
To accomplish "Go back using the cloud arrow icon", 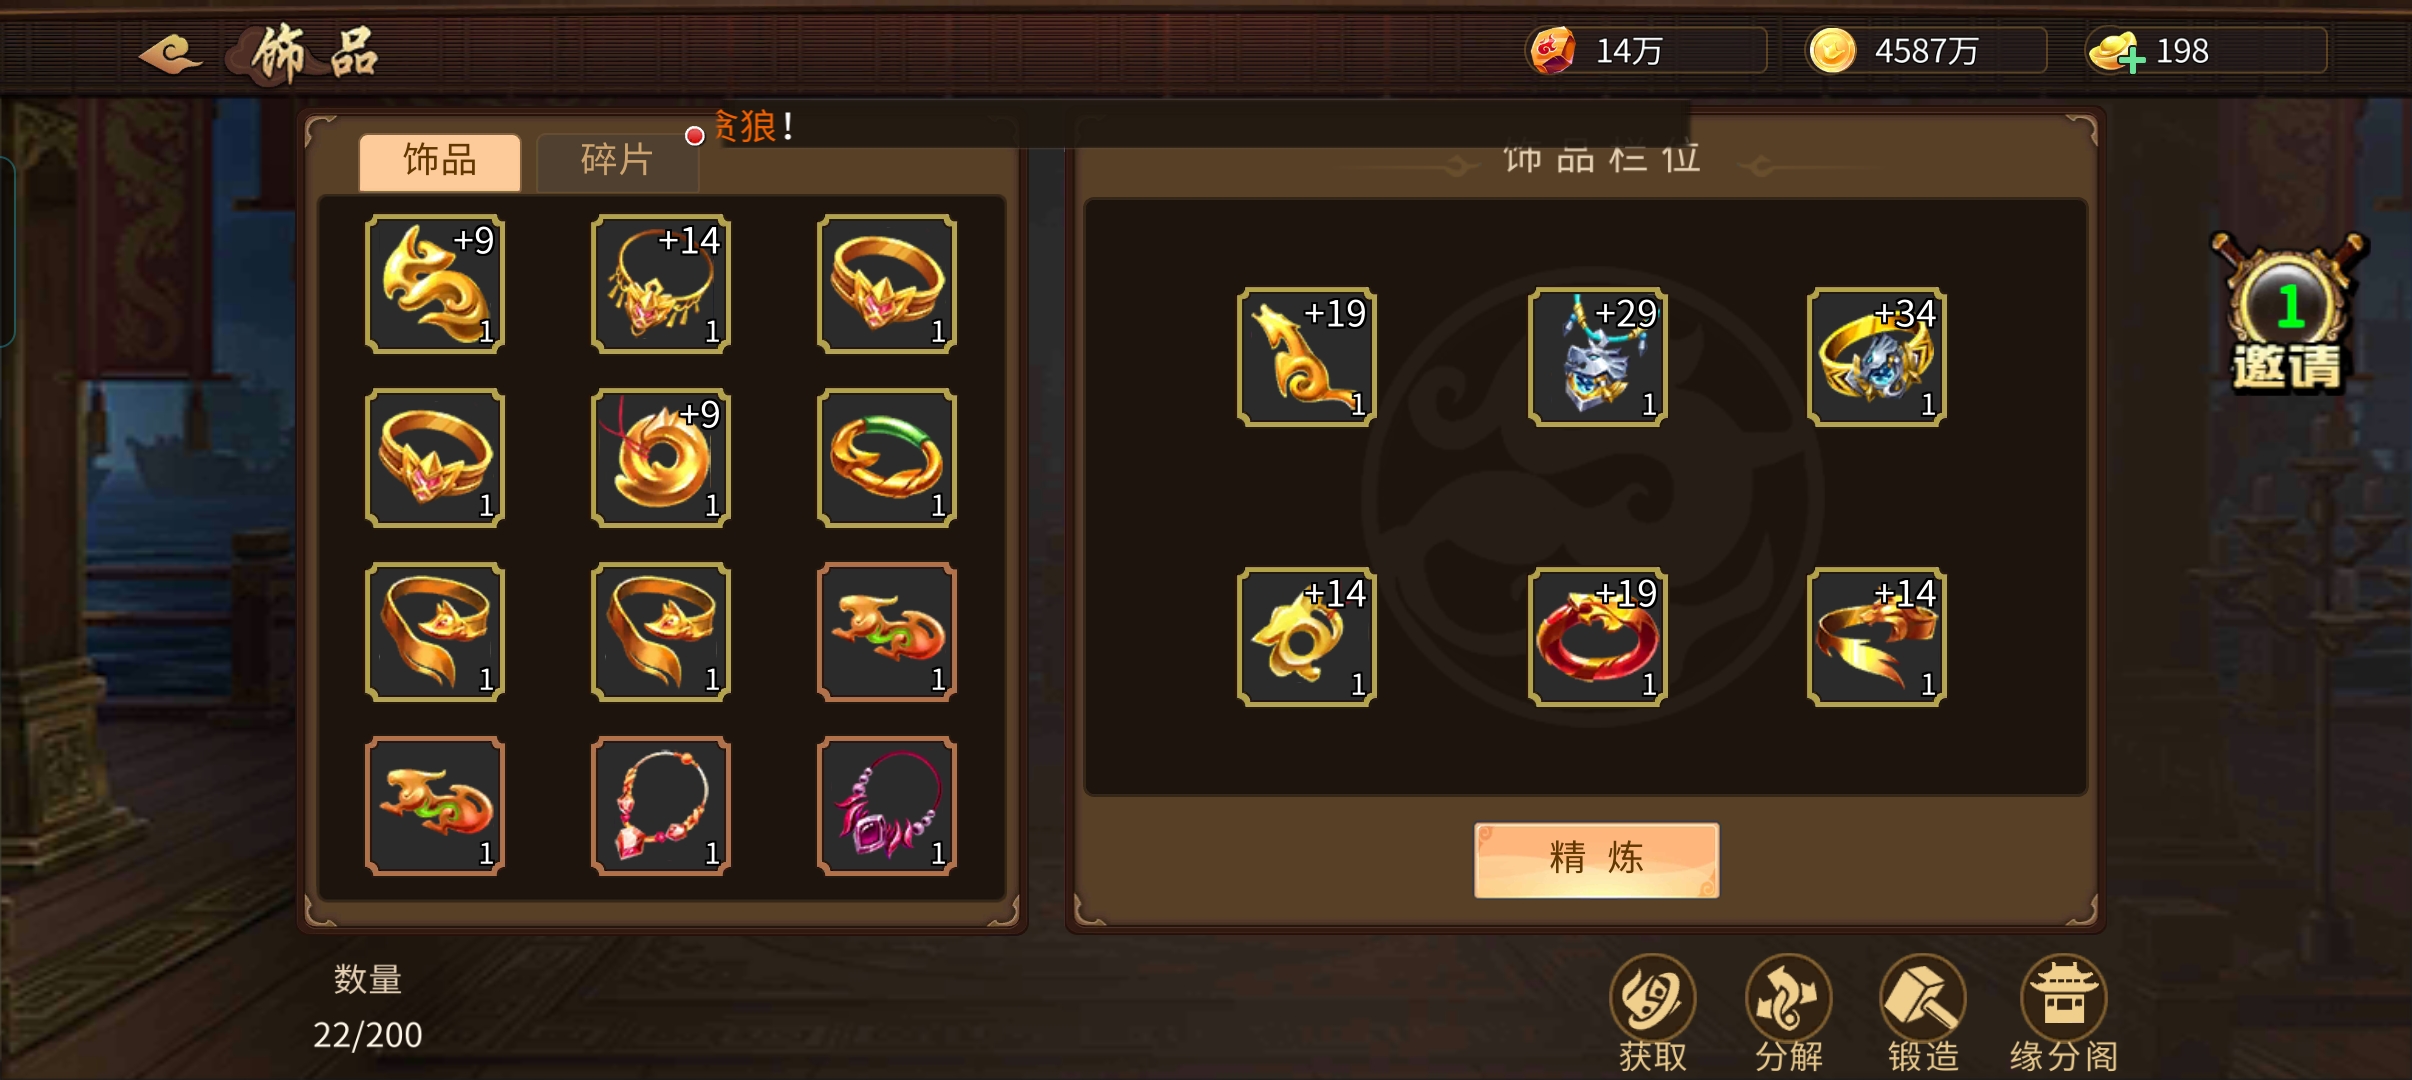I will click(170, 52).
